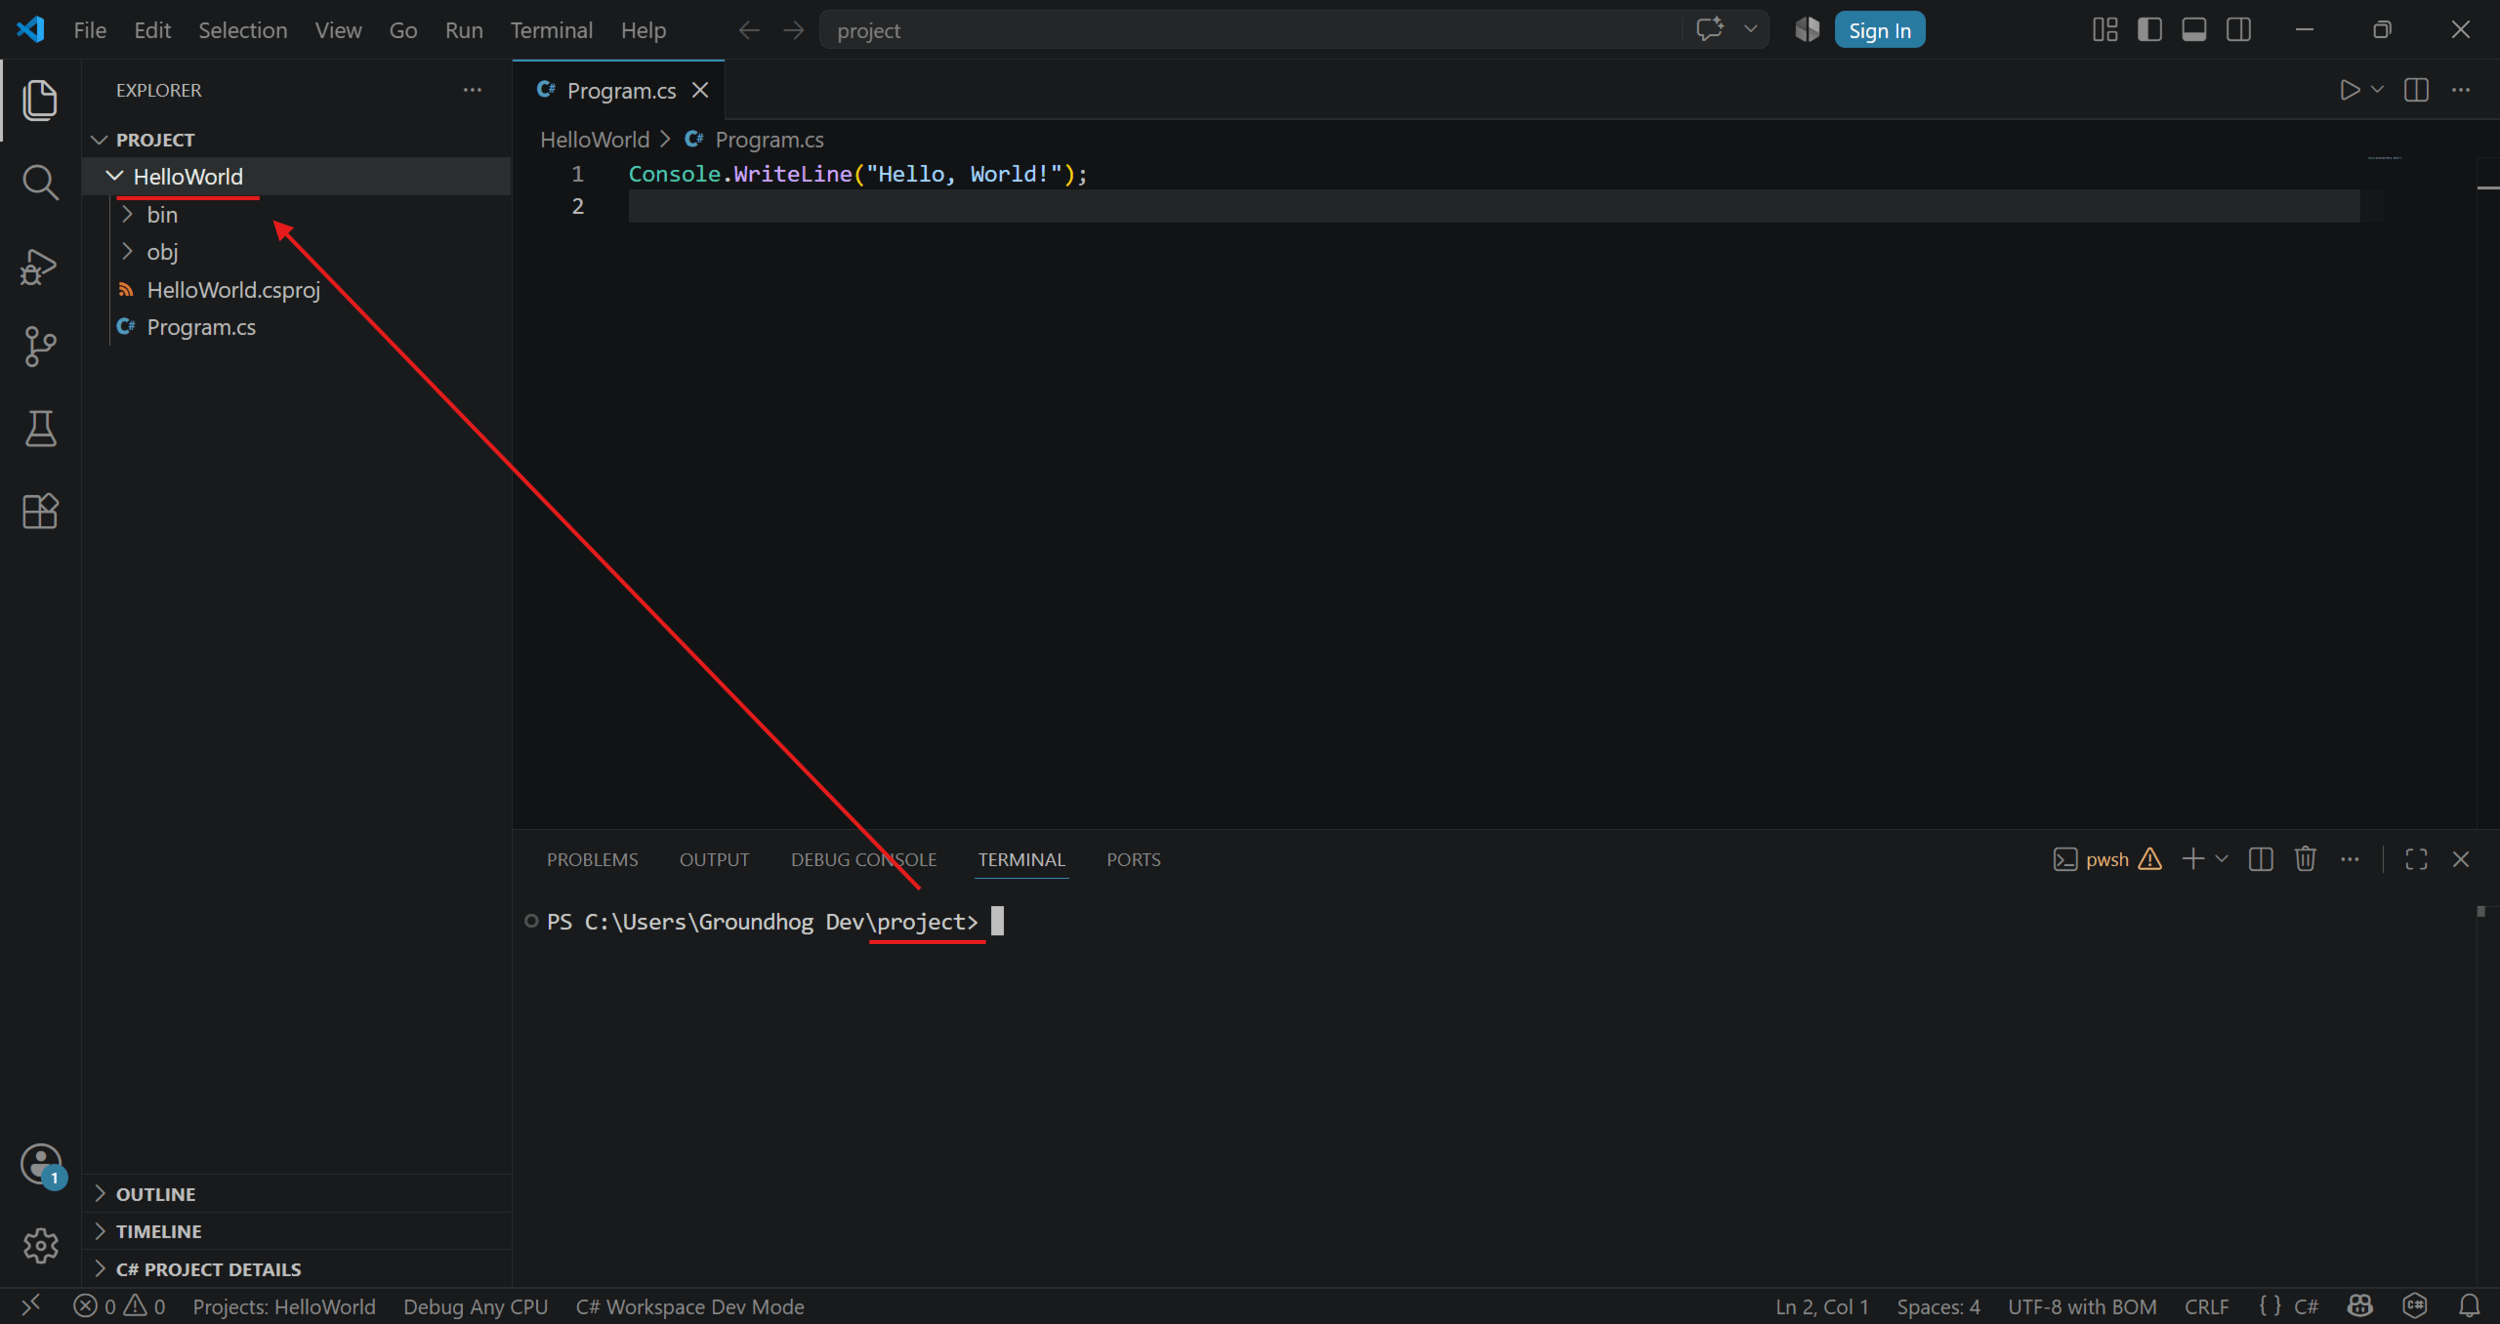The width and height of the screenshot is (2500, 1324).
Task: Collapse the HelloWorld folder
Action: [115, 176]
